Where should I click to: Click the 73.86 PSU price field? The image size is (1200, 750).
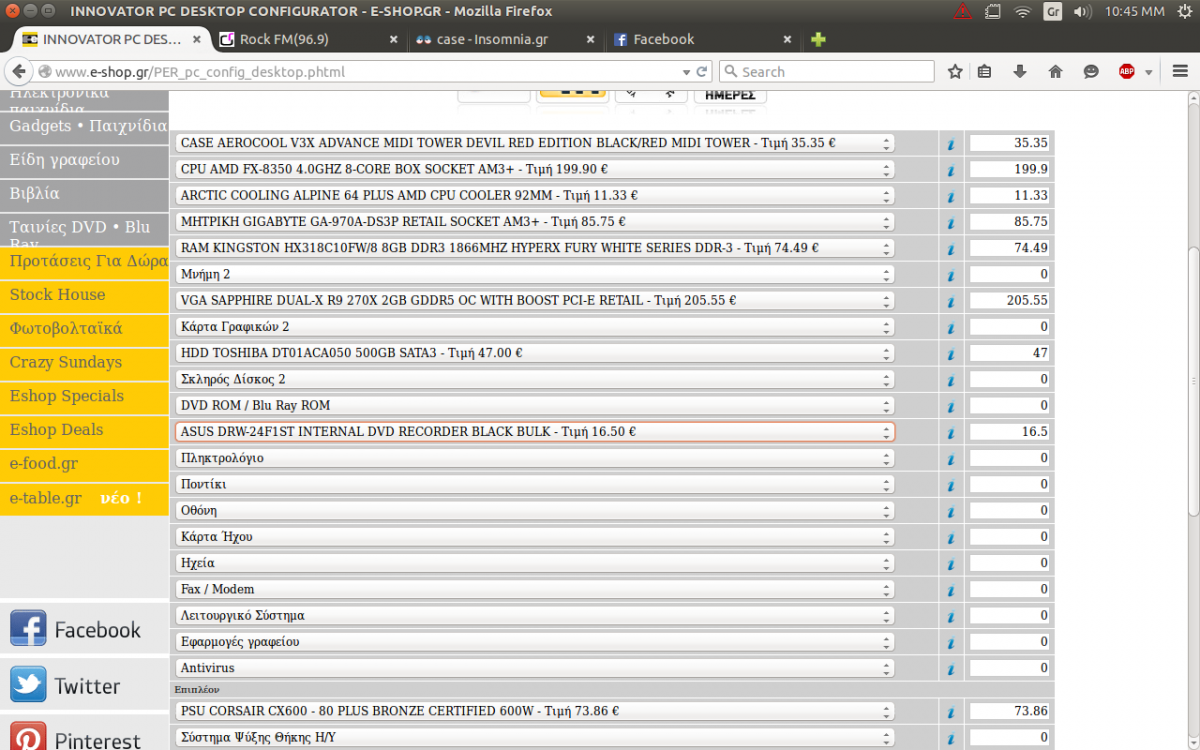pos(1010,712)
